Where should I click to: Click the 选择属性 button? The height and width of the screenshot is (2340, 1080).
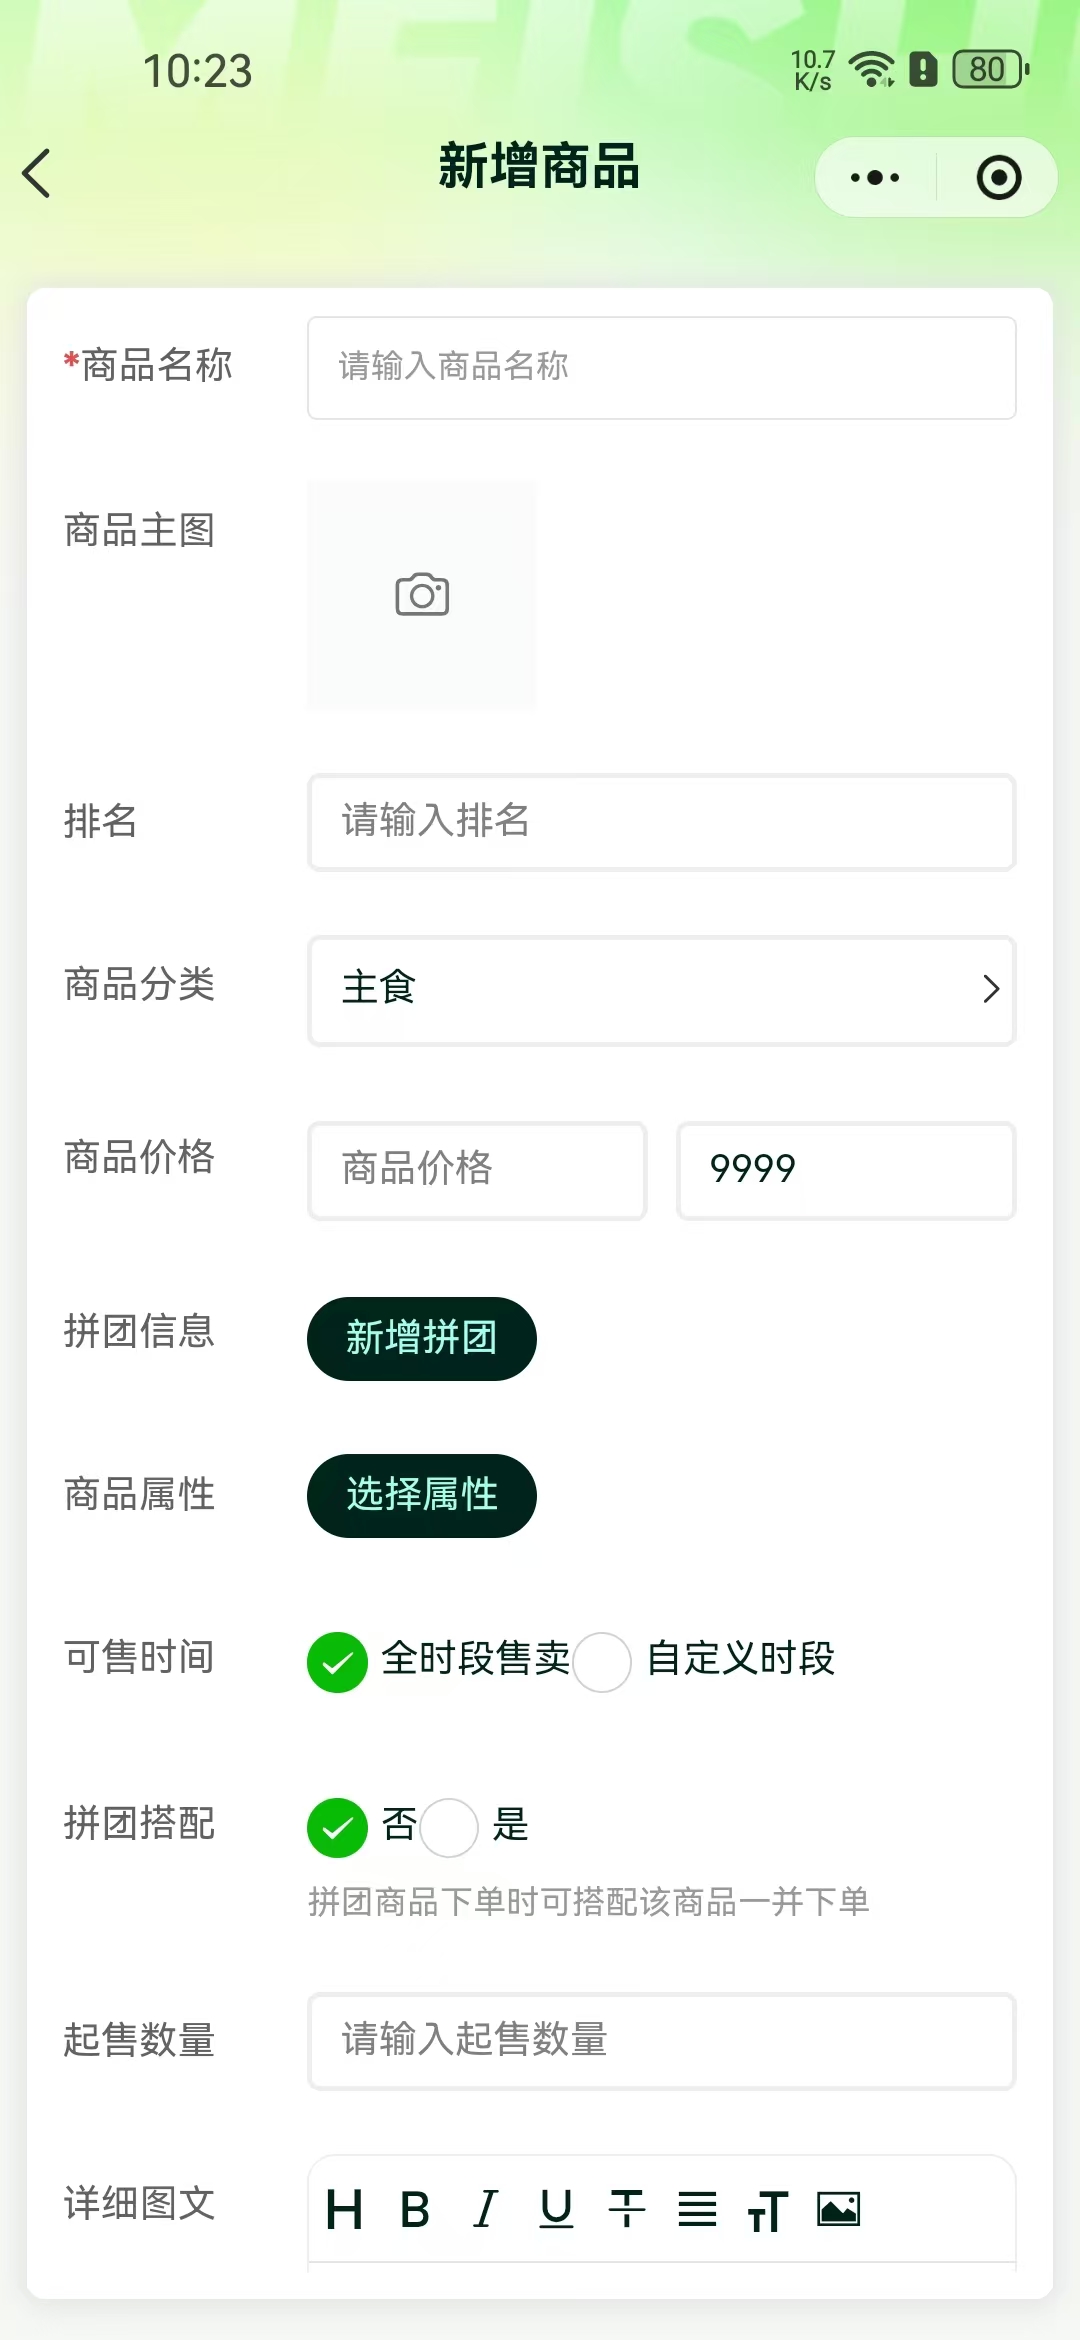tap(422, 1496)
